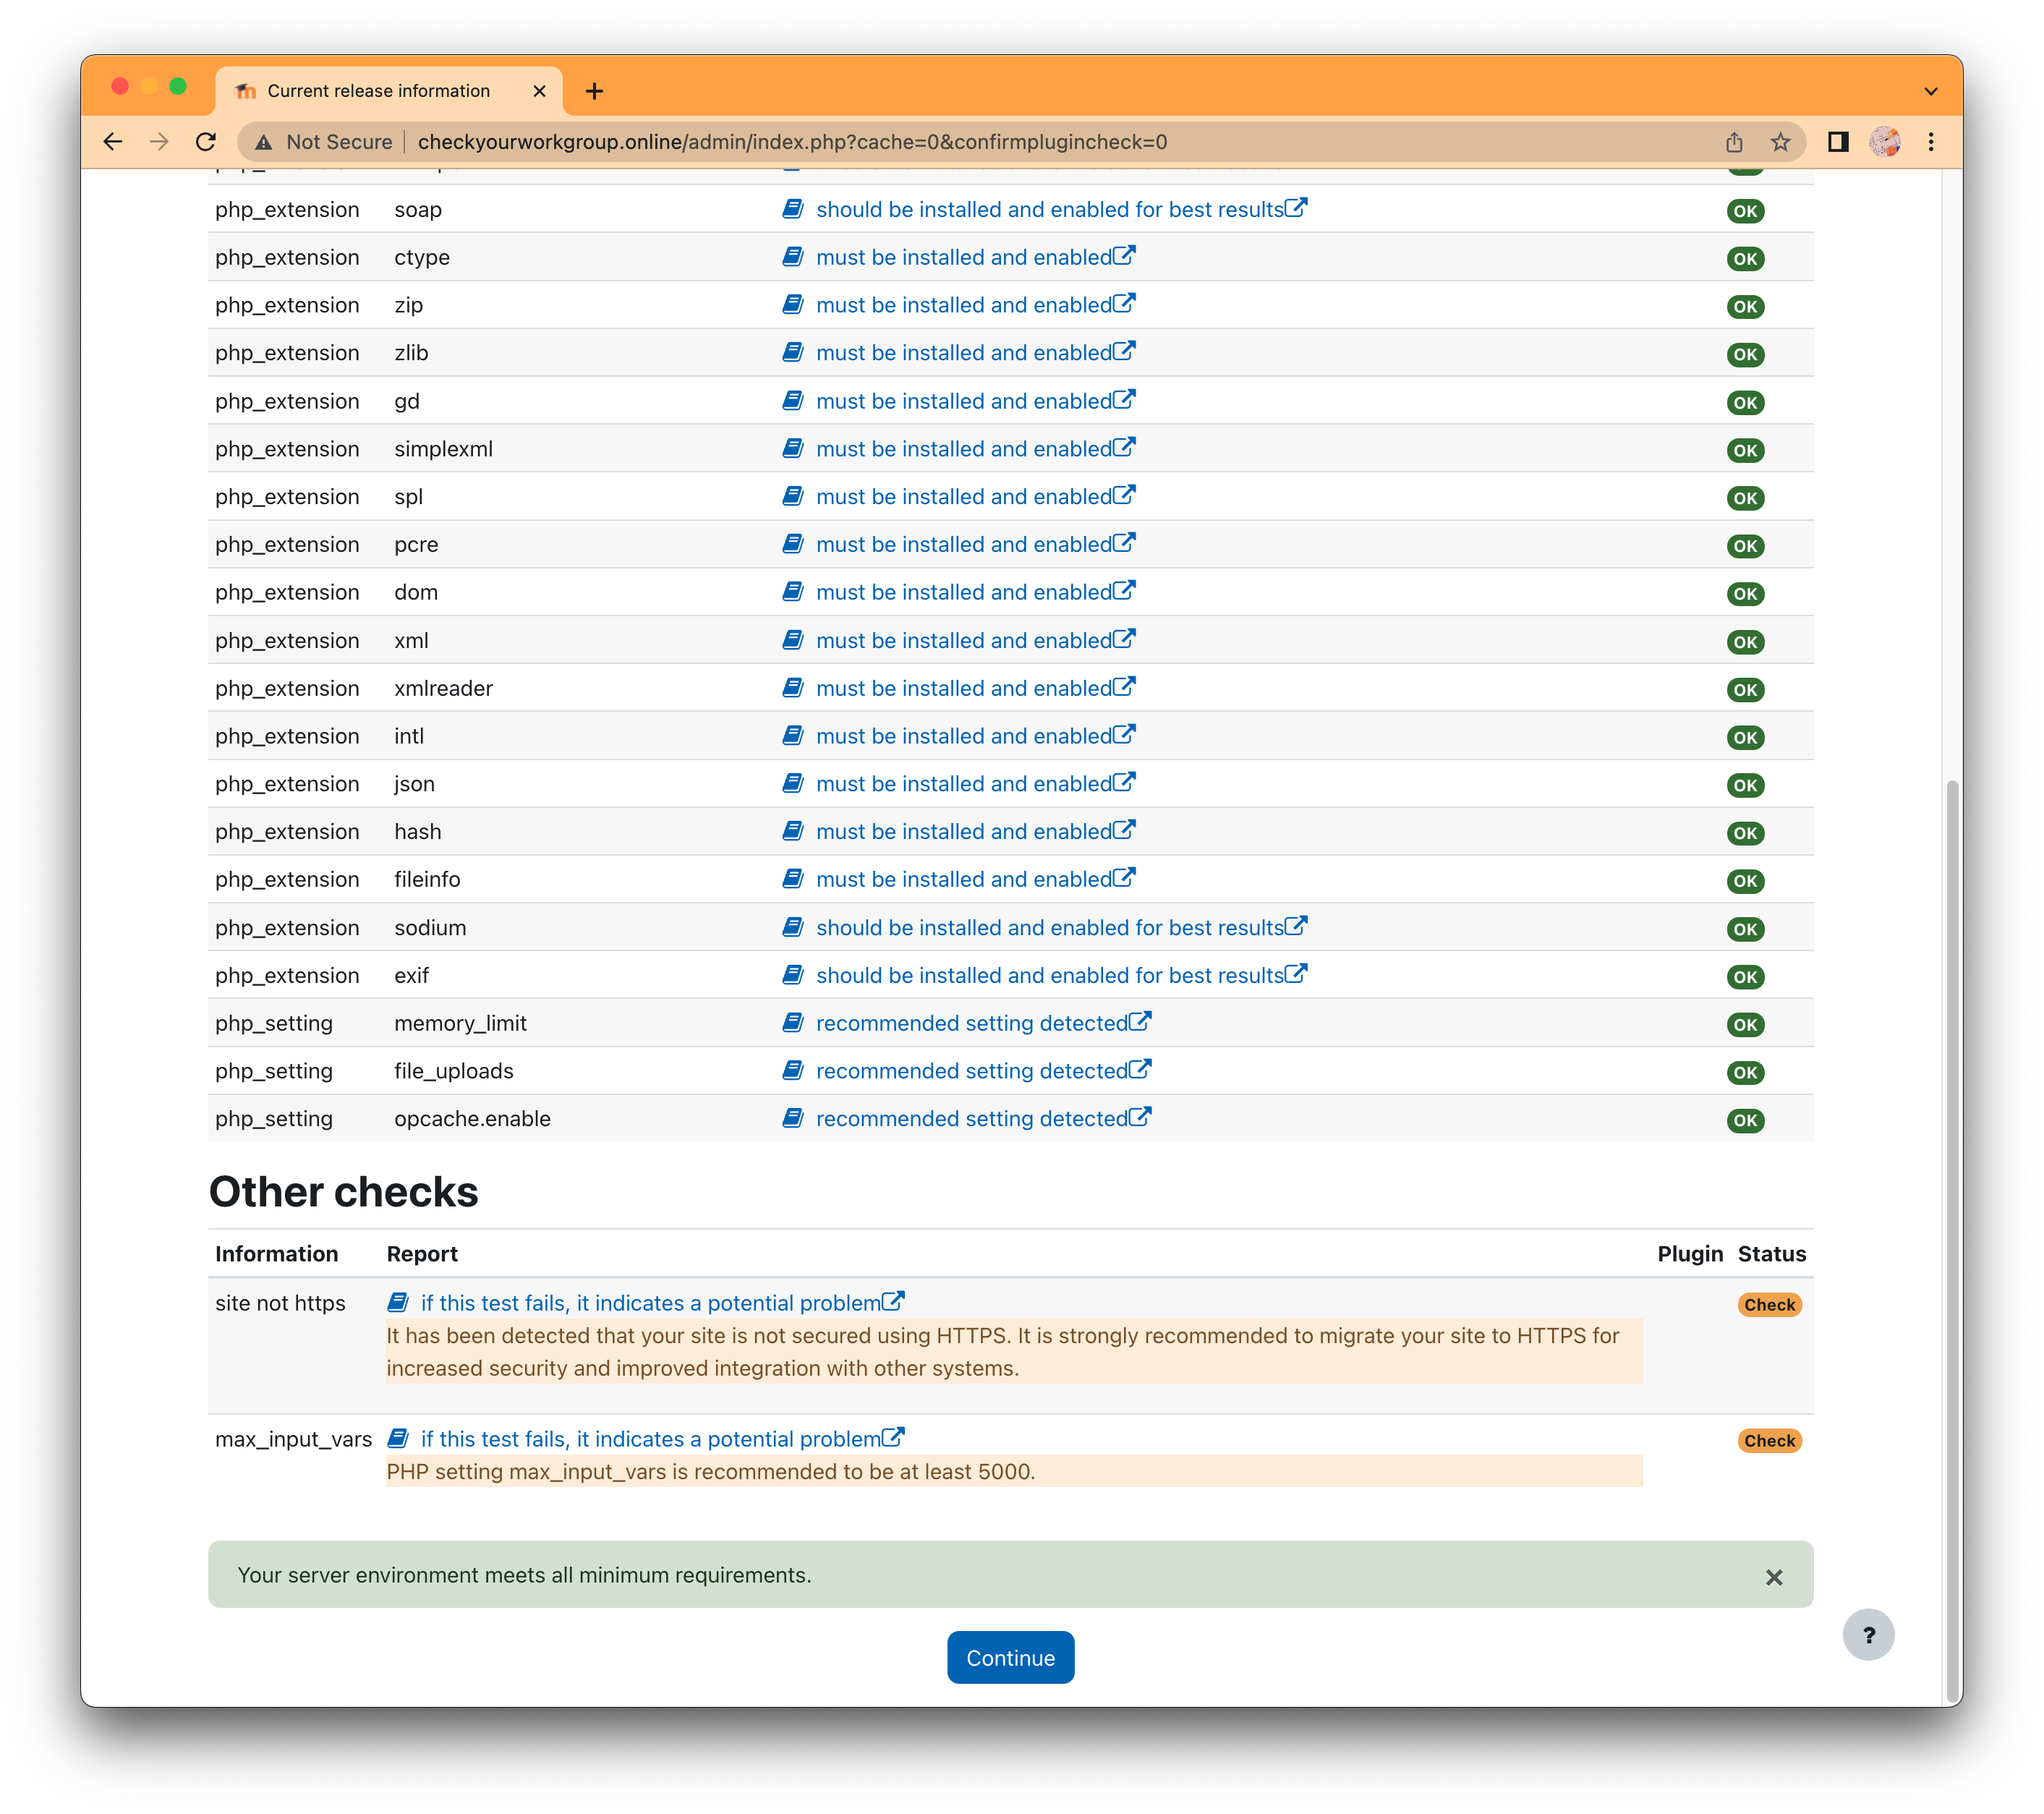
Task: Click the documentation icon for memory_limit setting
Action: (x=793, y=1023)
